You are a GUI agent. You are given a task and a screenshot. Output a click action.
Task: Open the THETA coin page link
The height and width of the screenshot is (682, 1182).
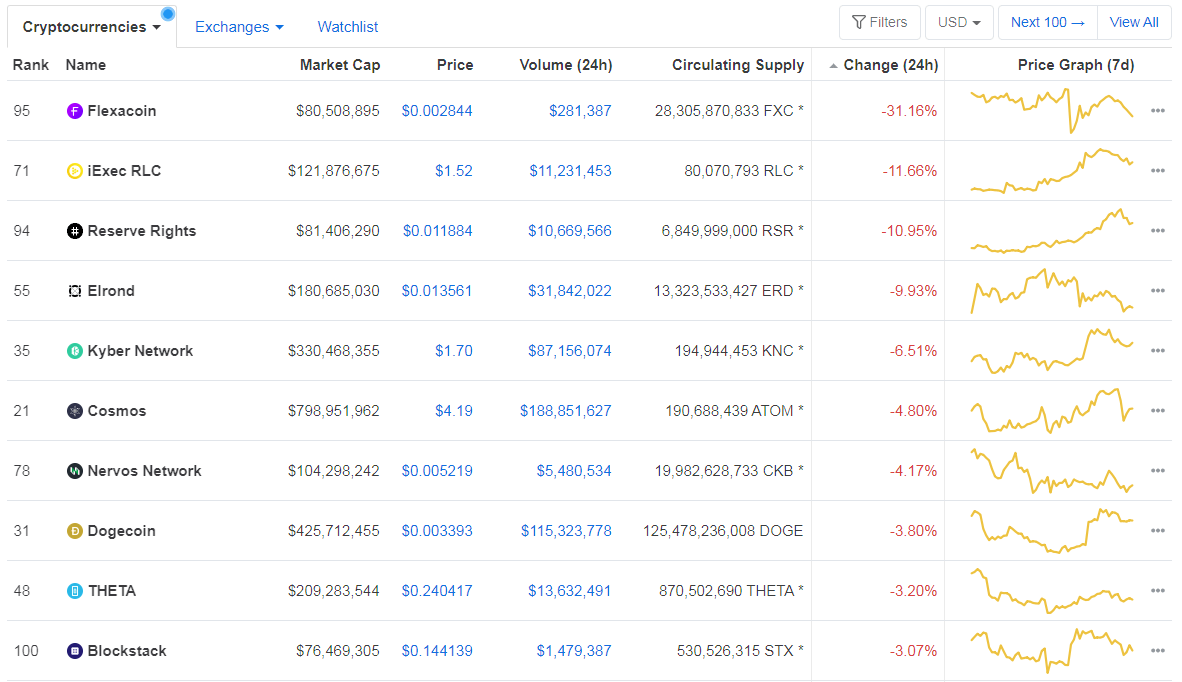112,591
